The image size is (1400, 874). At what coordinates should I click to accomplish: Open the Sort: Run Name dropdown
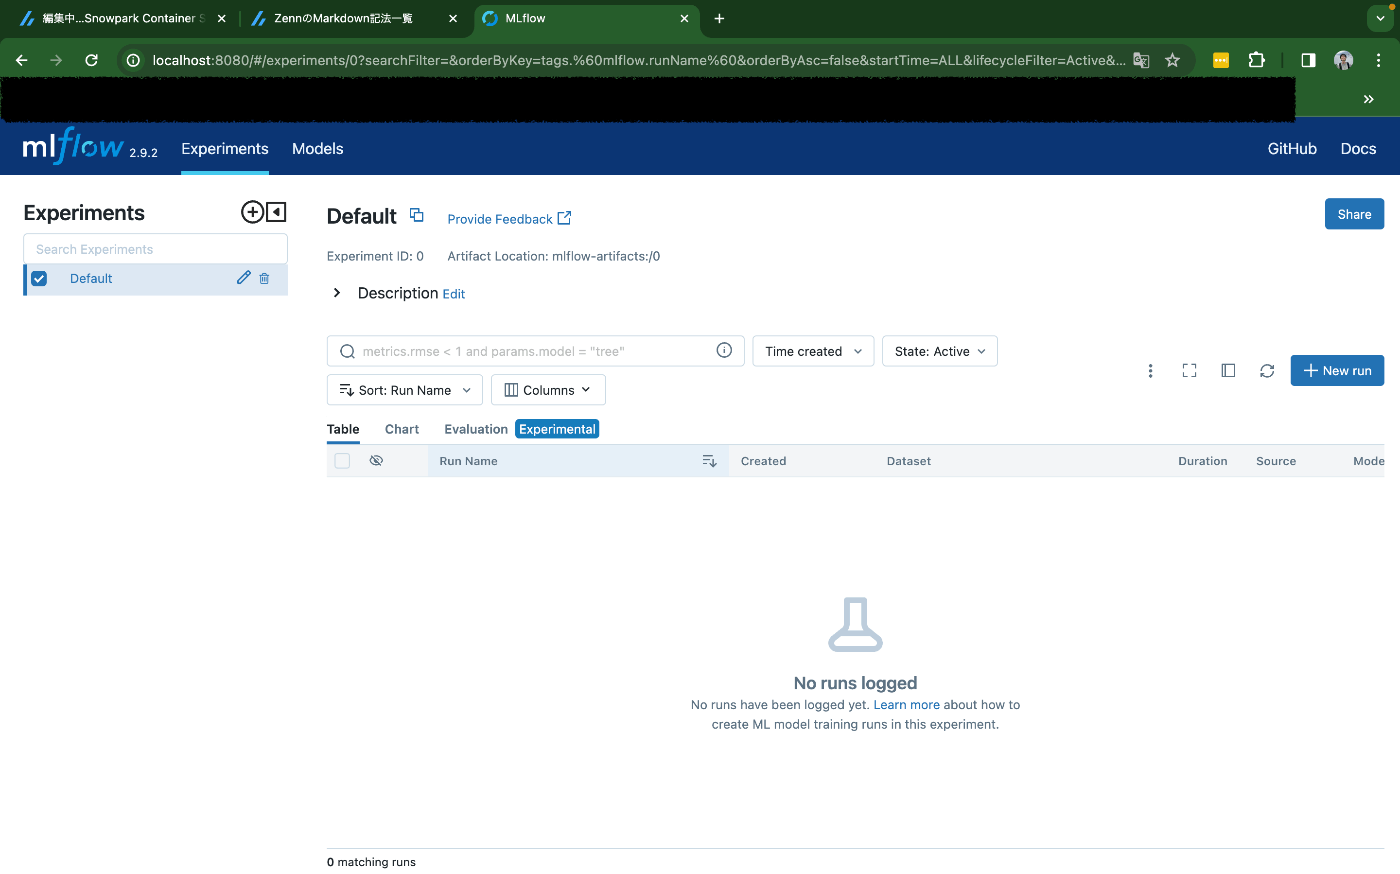tap(405, 390)
